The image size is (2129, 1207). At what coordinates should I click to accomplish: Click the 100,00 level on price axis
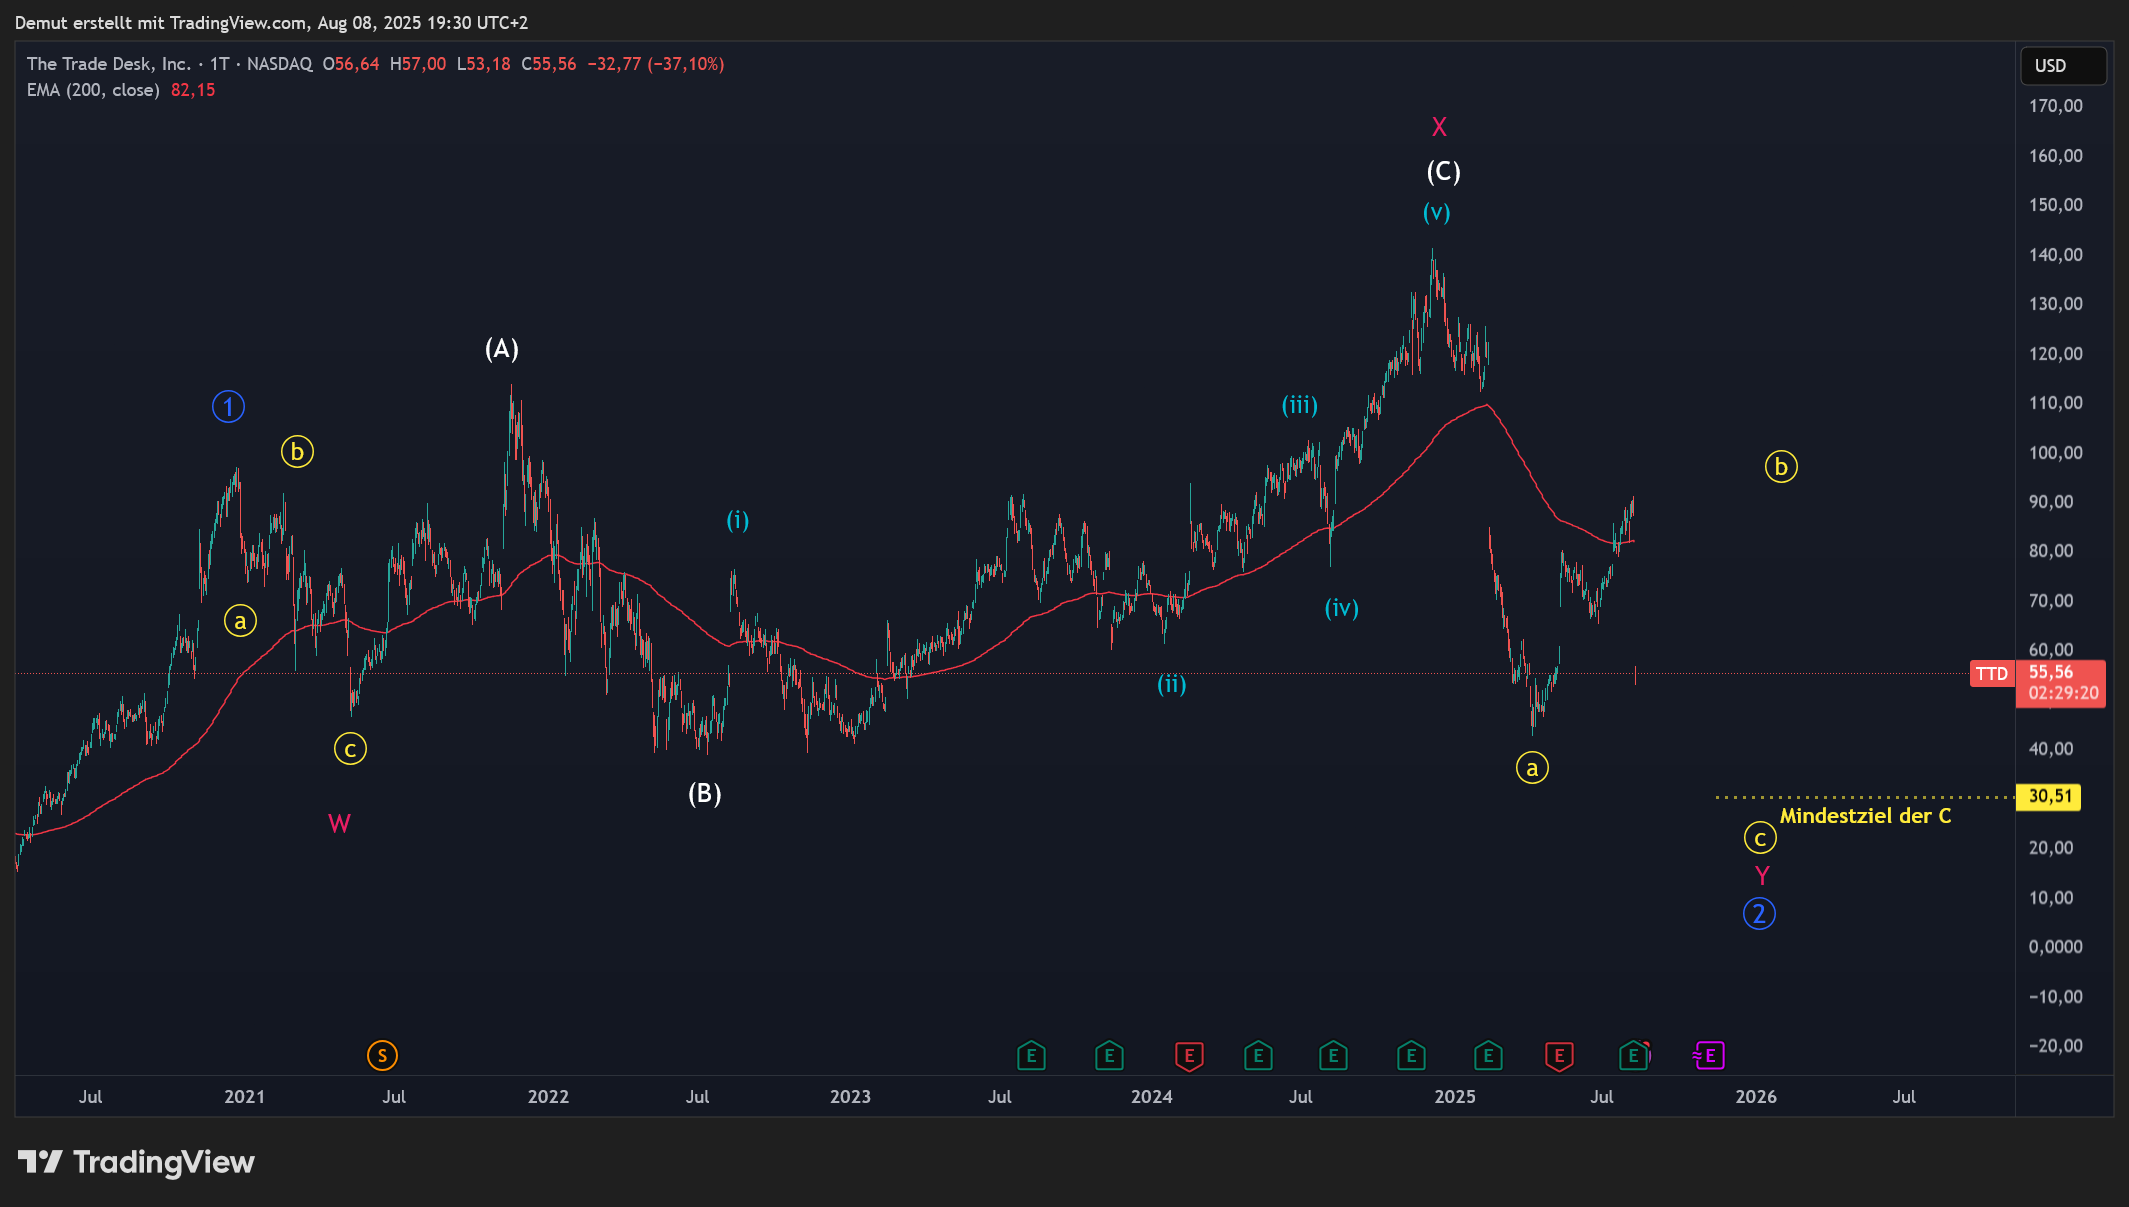coord(2055,452)
